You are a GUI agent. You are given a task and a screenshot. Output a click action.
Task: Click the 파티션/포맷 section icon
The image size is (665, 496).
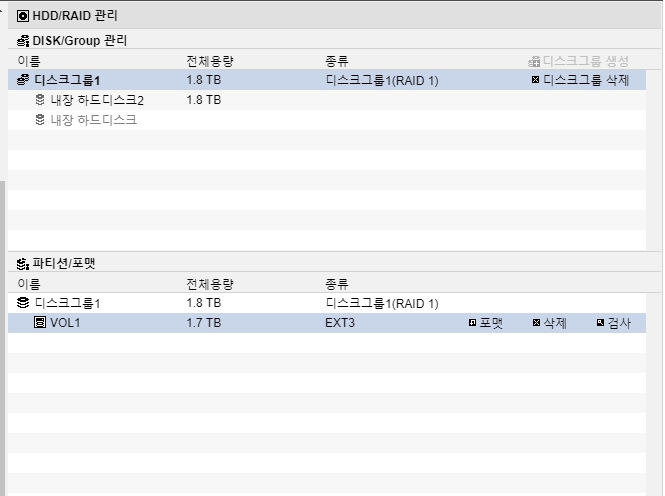(x=23, y=264)
